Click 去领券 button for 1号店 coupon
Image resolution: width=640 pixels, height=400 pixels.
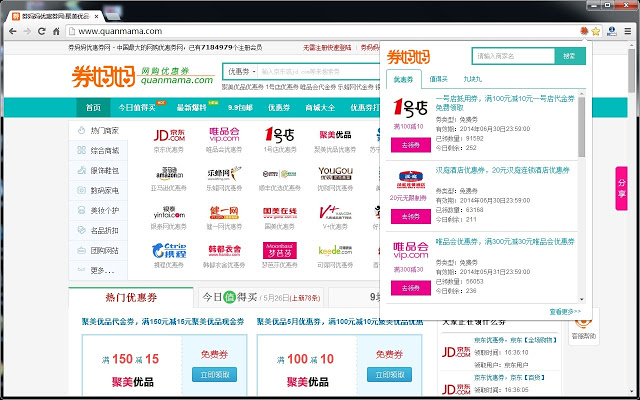tap(410, 146)
